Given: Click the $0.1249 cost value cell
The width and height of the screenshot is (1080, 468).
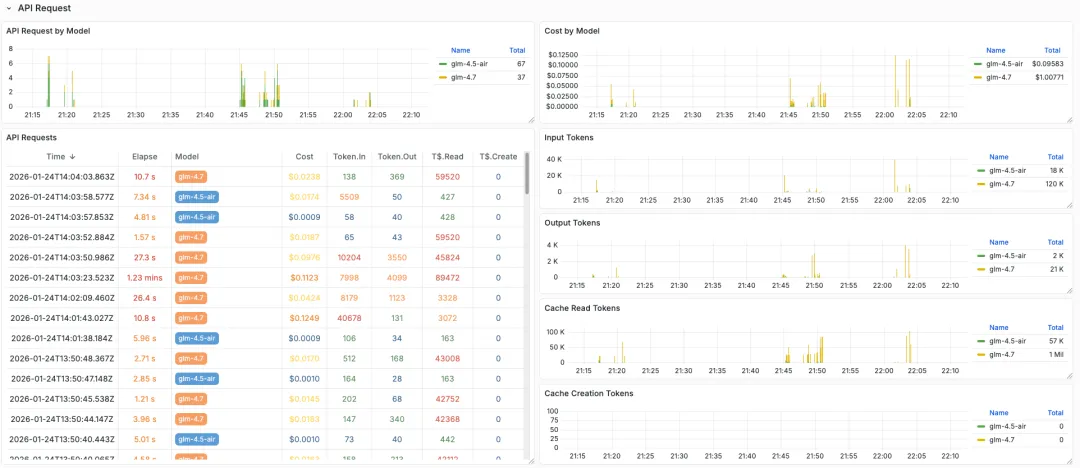Looking at the screenshot, I should (x=304, y=318).
